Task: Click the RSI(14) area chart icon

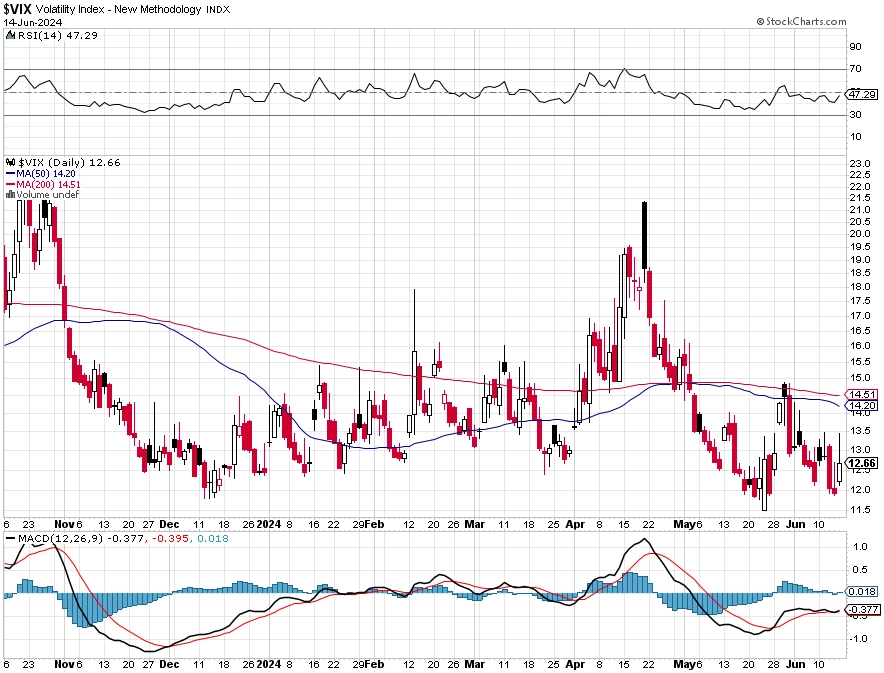Action: [10, 36]
